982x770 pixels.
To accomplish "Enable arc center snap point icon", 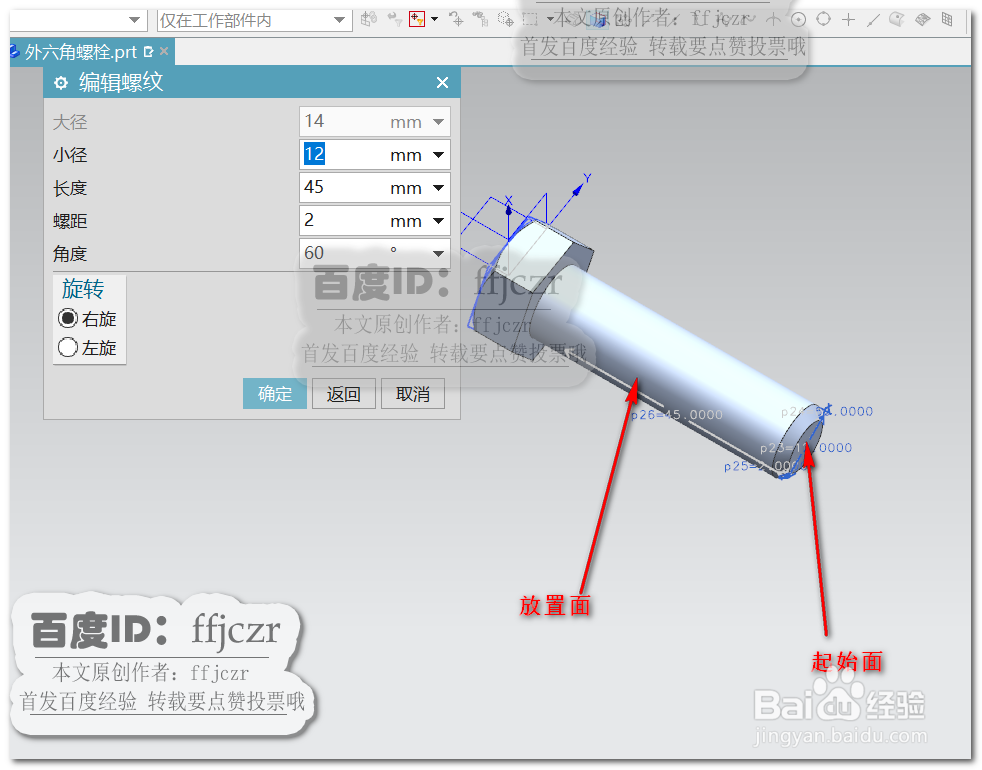I will click(x=773, y=19).
